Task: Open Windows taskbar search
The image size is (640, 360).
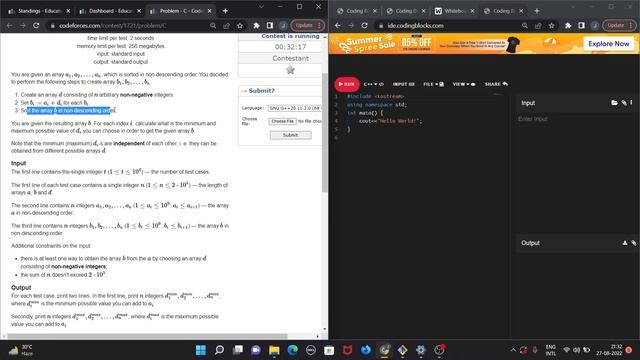Action: pyautogui.click(x=219, y=350)
